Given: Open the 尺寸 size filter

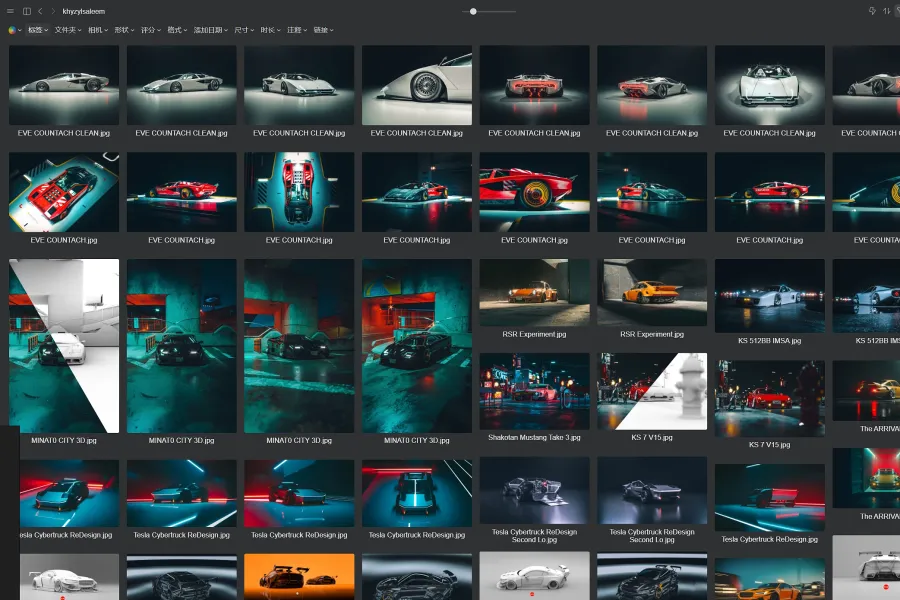Looking at the screenshot, I should click(244, 30).
